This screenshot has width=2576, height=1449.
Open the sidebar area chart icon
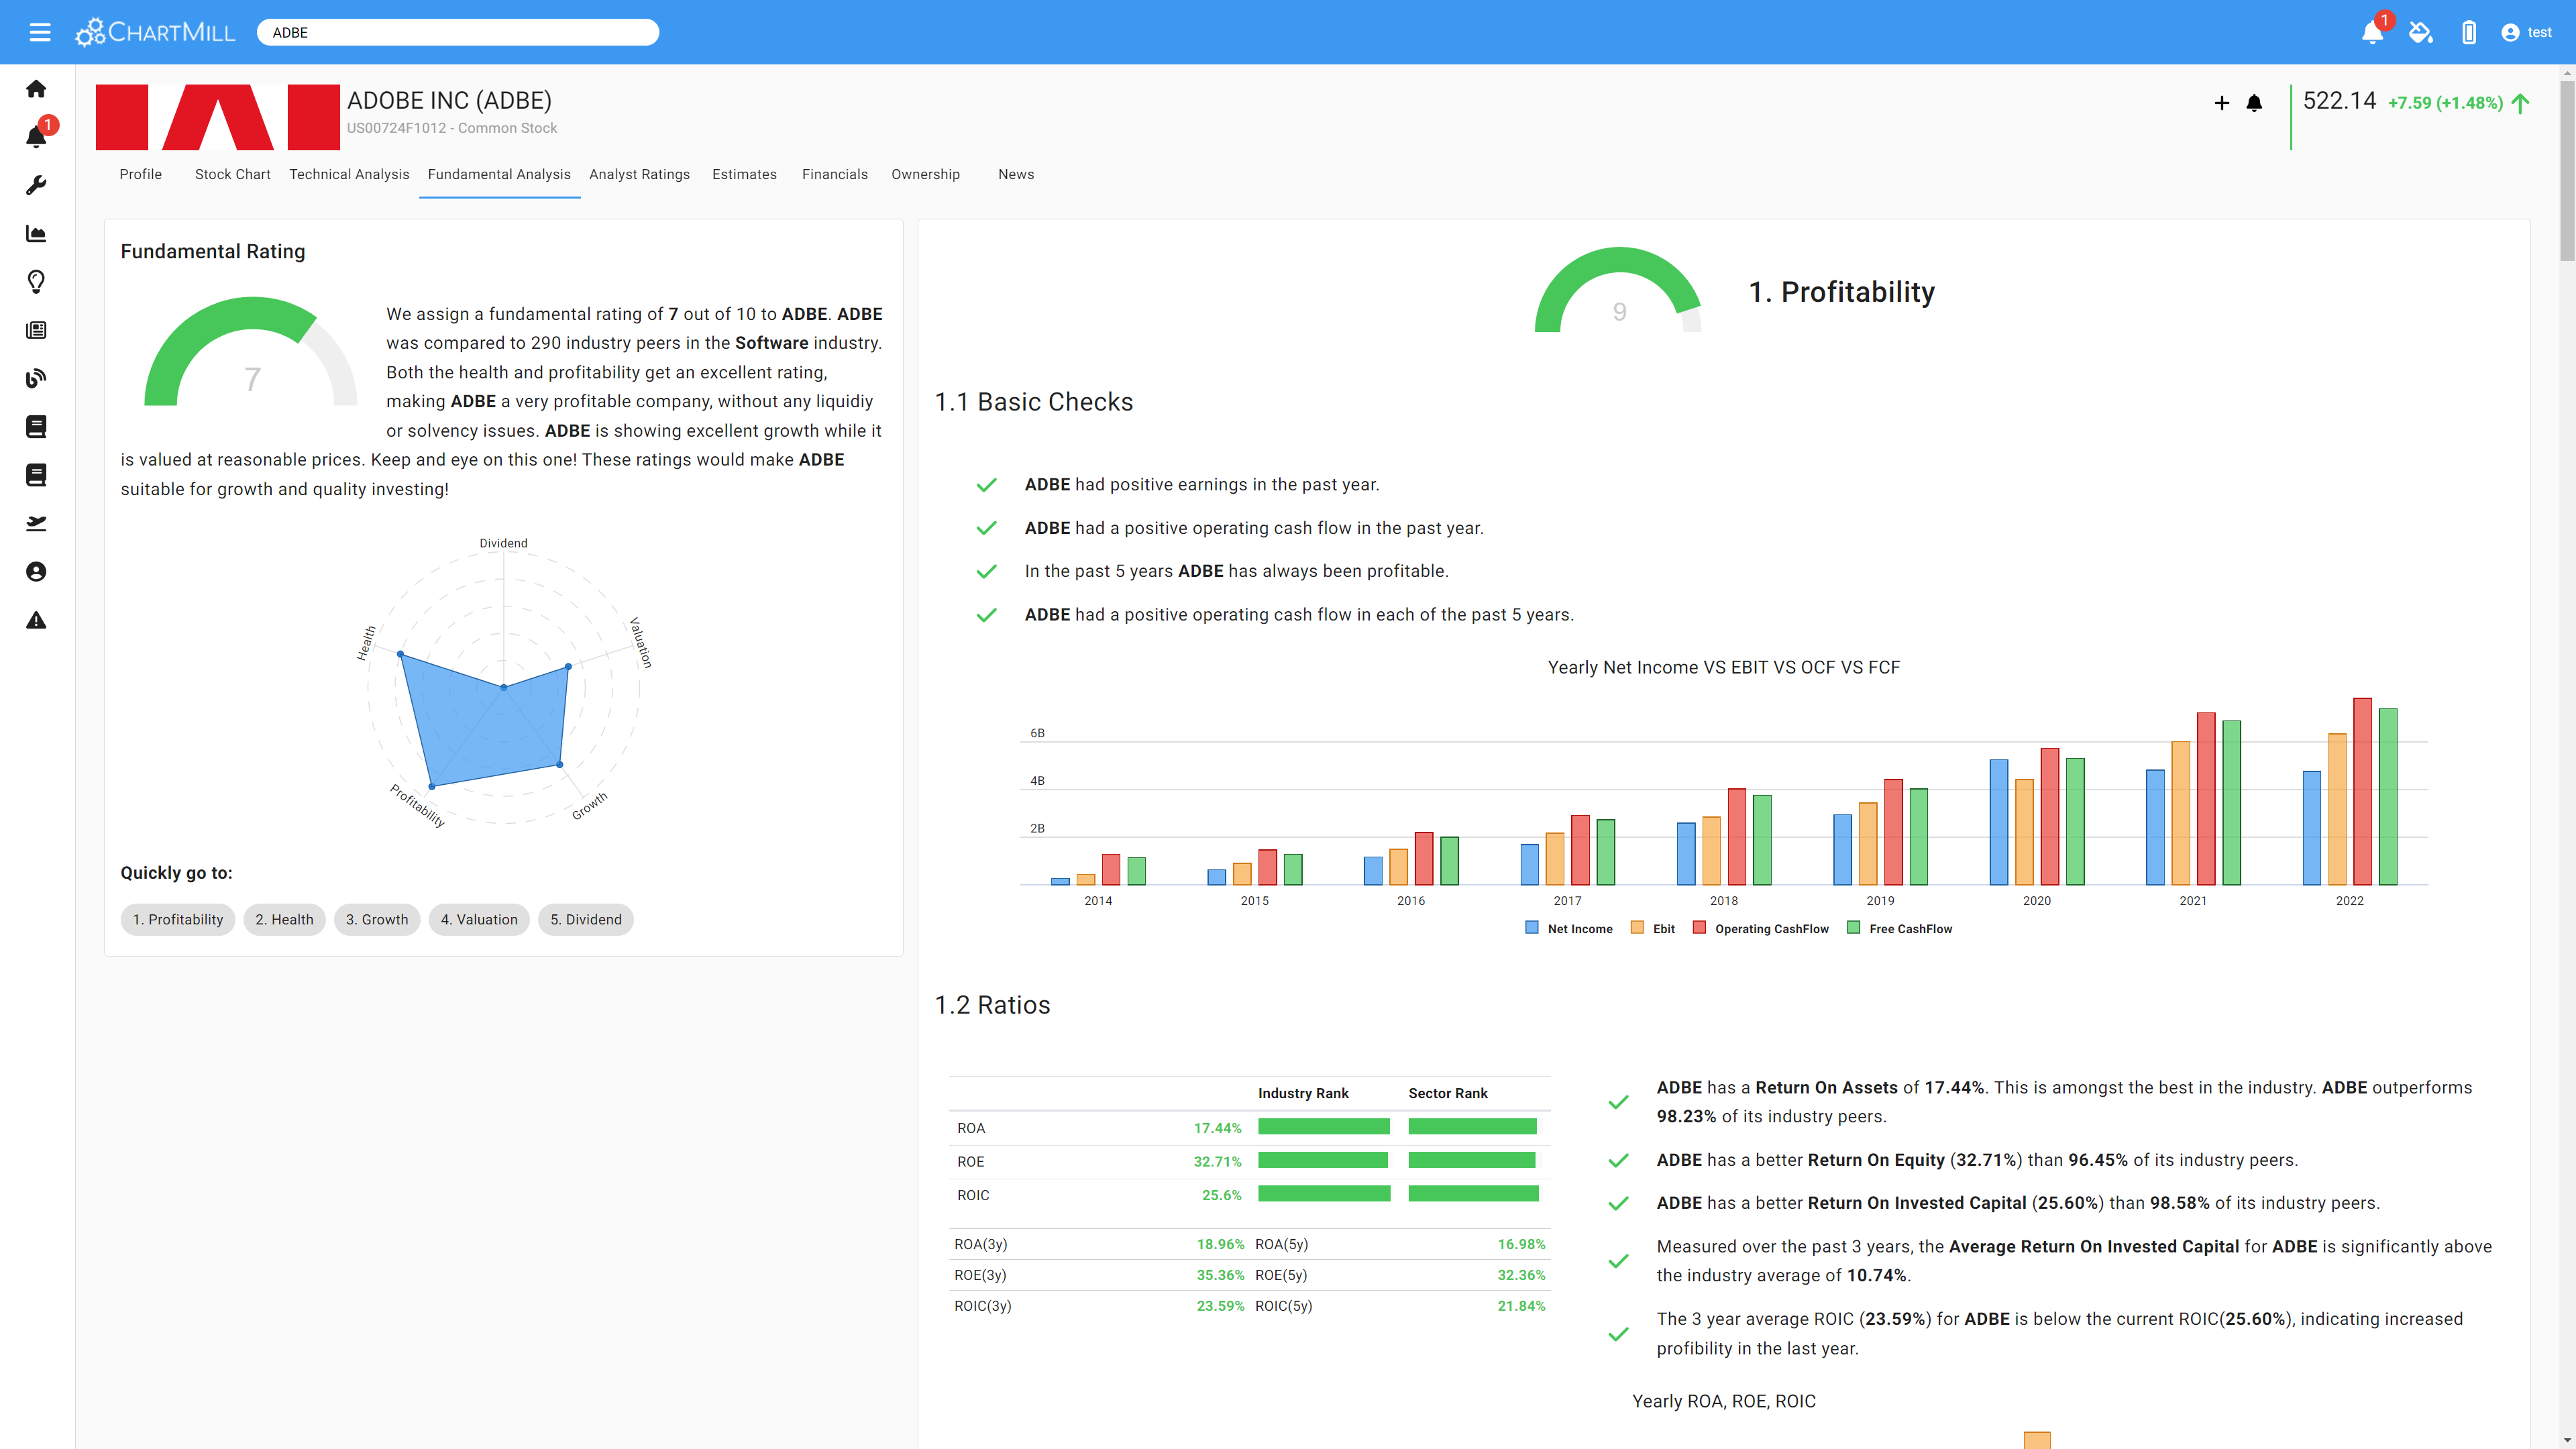36,234
